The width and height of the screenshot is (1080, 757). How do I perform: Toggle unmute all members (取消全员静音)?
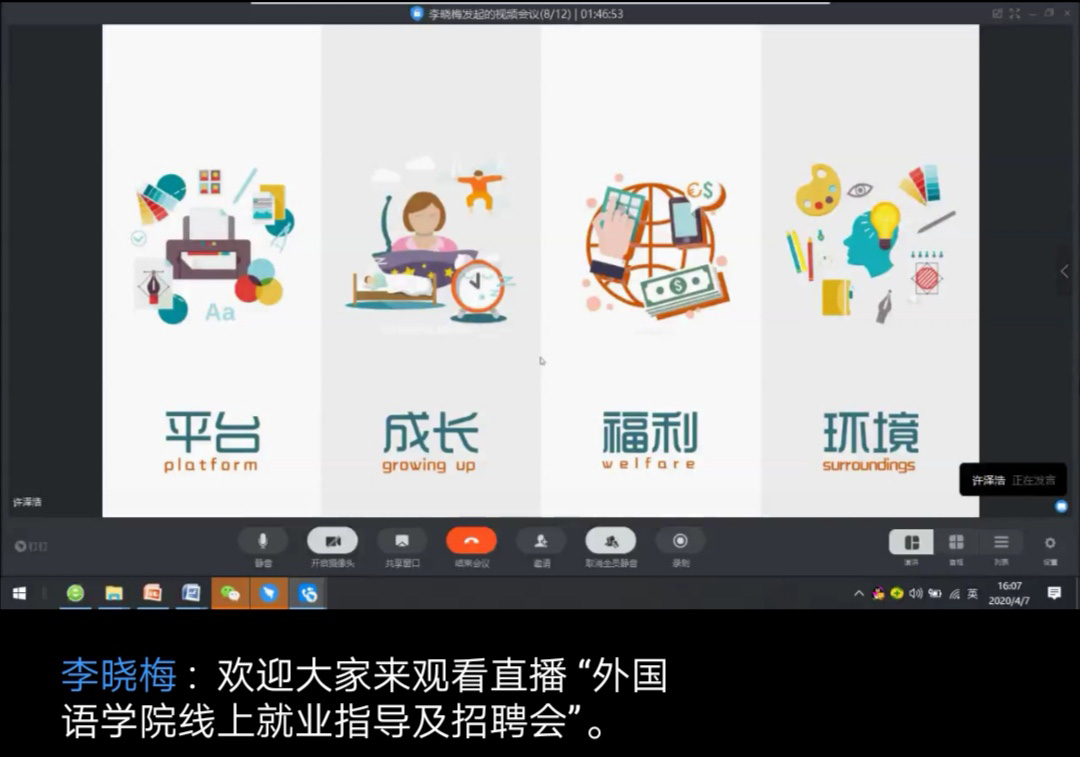[610, 541]
